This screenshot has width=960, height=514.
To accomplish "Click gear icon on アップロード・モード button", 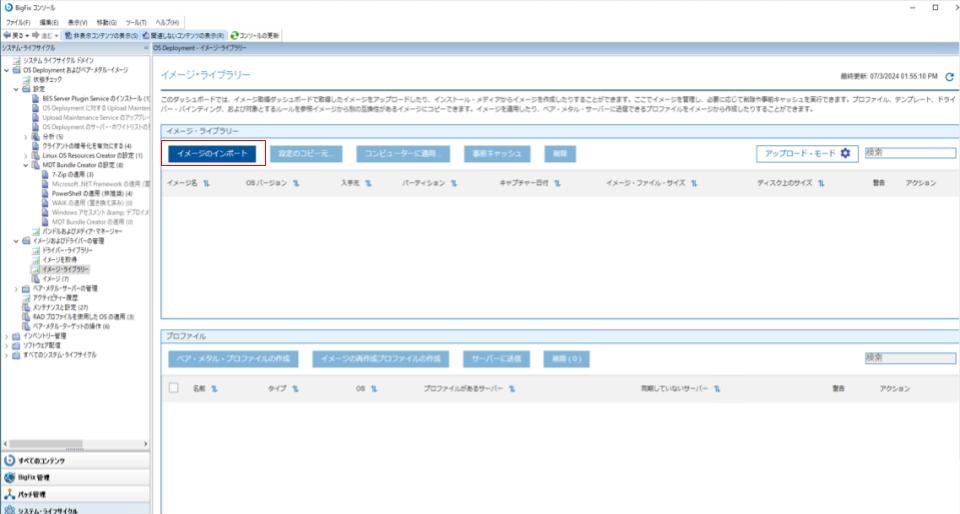I will coord(846,153).
